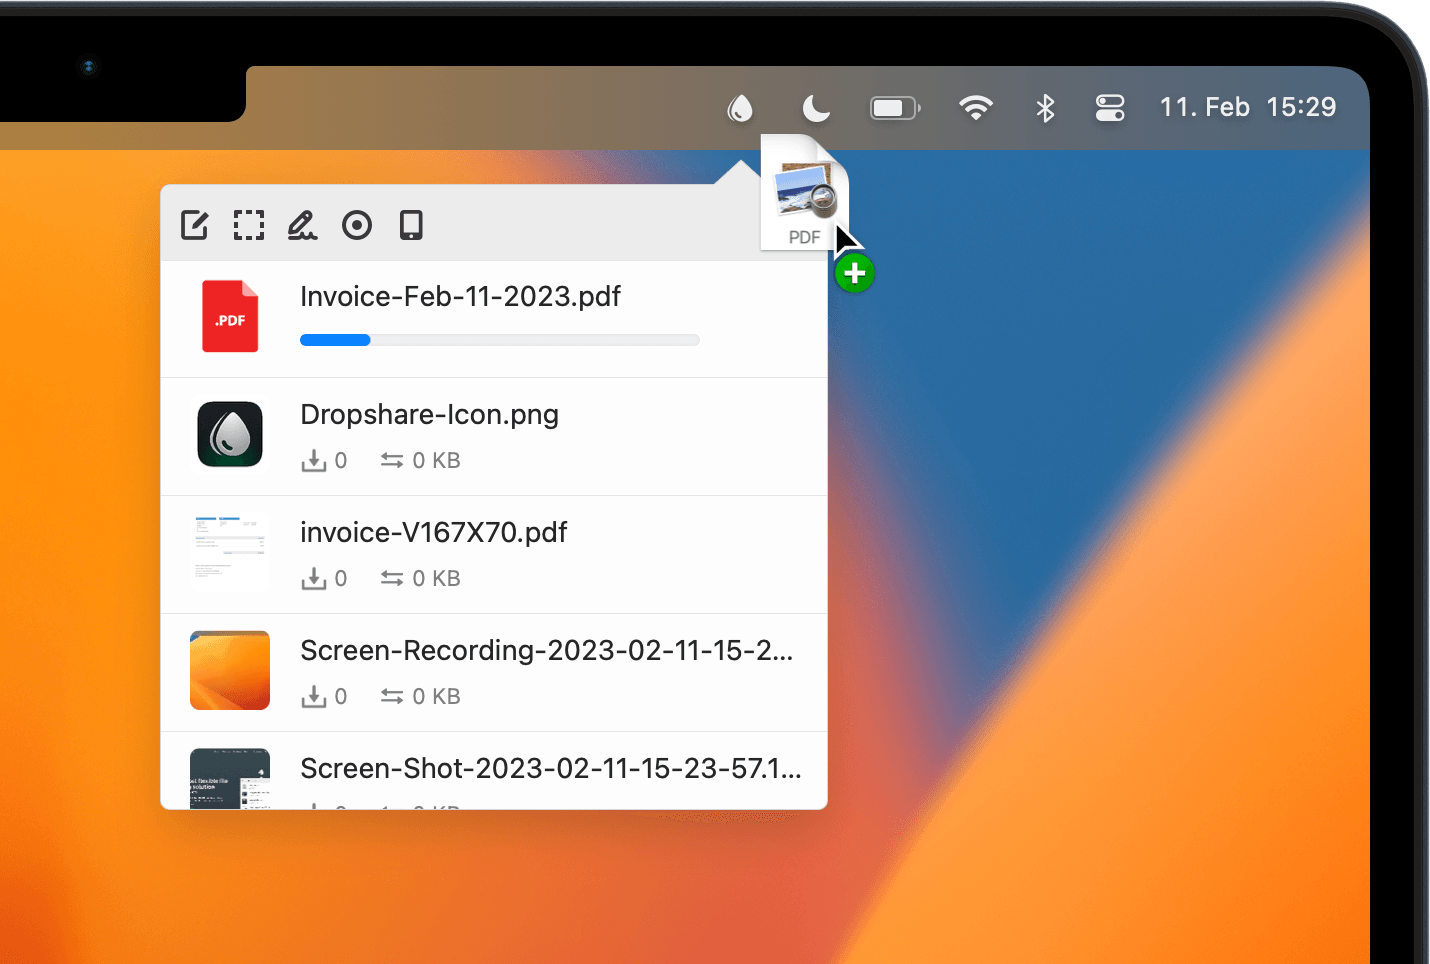Click the red PDF file icon

(x=230, y=317)
